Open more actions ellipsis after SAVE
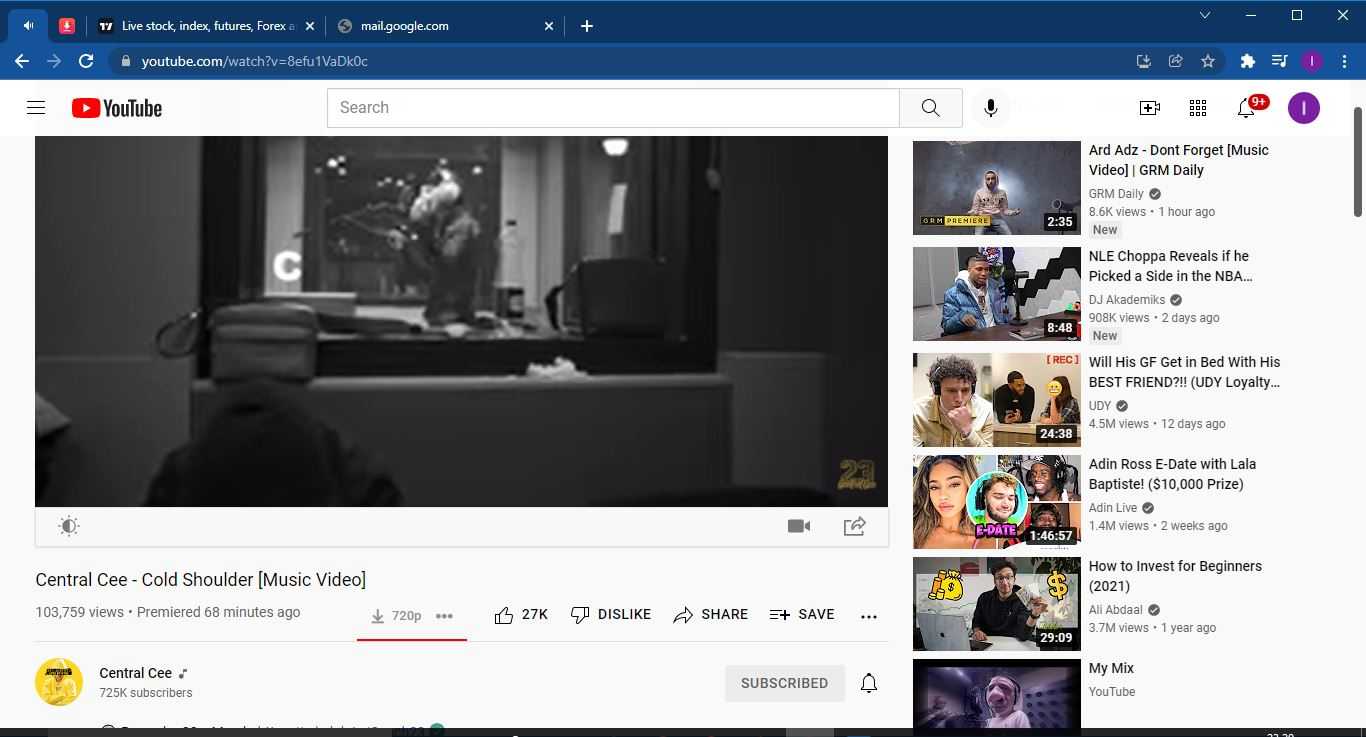Image resolution: width=1366 pixels, height=737 pixels. 869,616
